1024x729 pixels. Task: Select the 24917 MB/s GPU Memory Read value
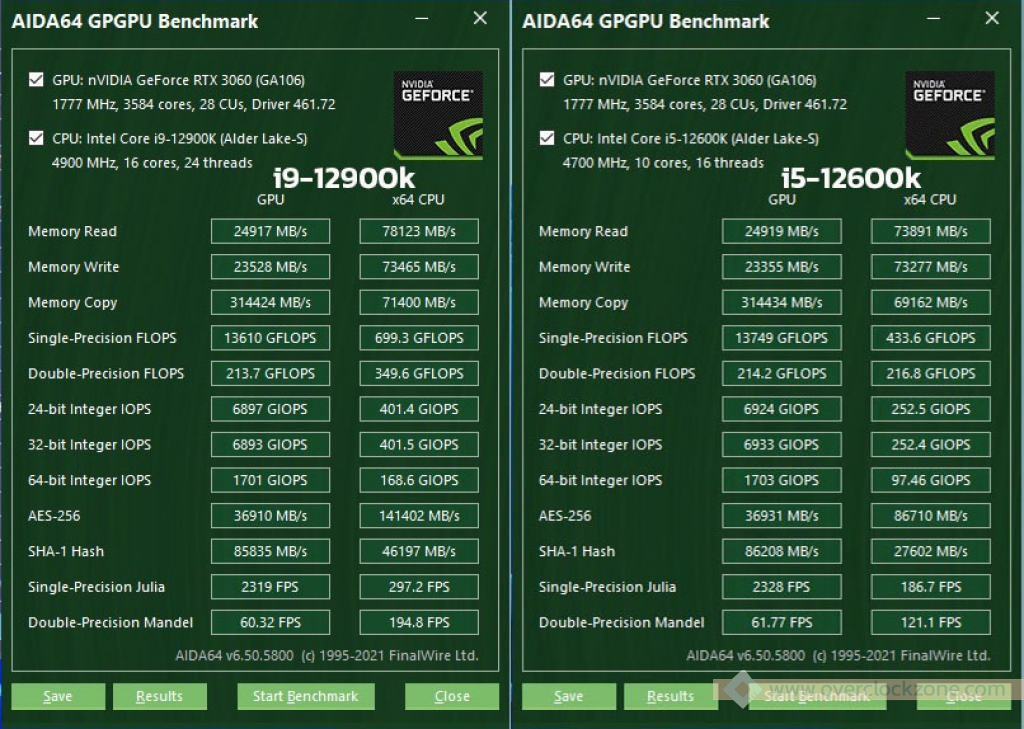(270, 231)
